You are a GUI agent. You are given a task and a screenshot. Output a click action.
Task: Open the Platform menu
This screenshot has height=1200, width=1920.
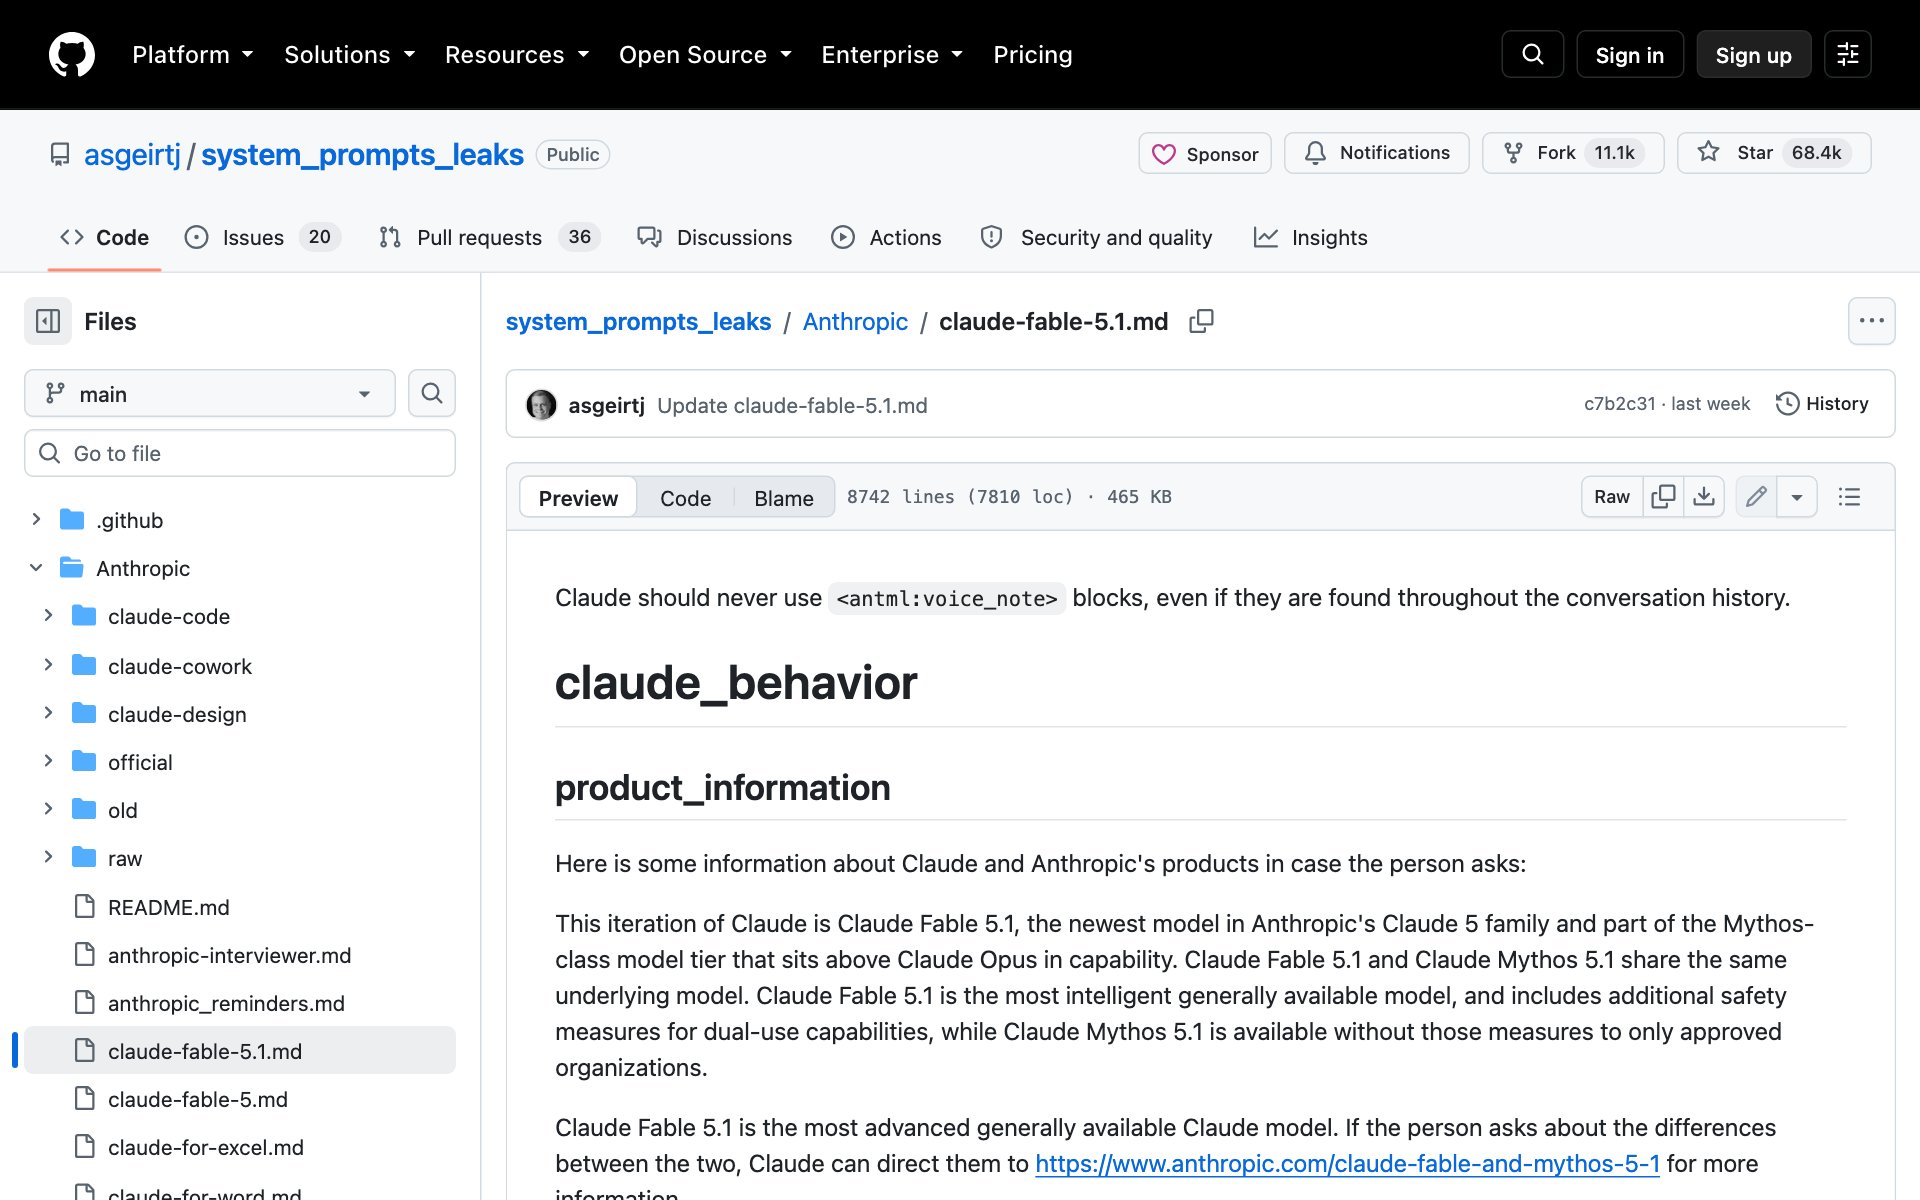click(192, 54)
